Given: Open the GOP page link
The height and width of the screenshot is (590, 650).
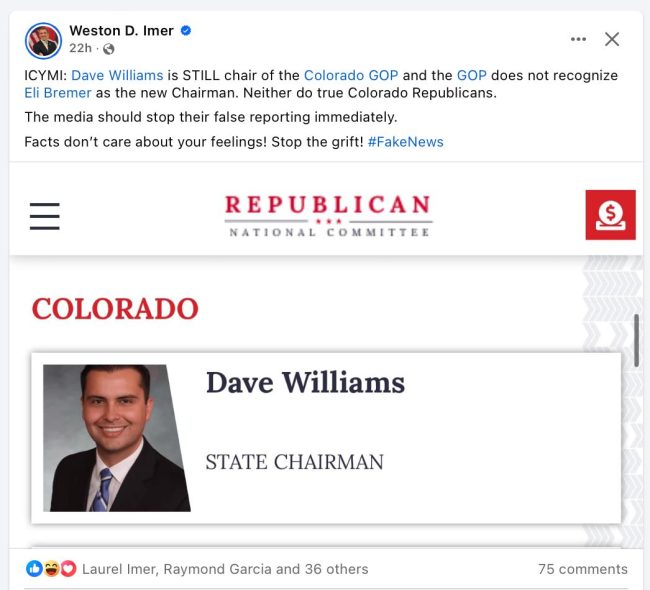Looking at the screenshot, I should click(x=471, y=75).
